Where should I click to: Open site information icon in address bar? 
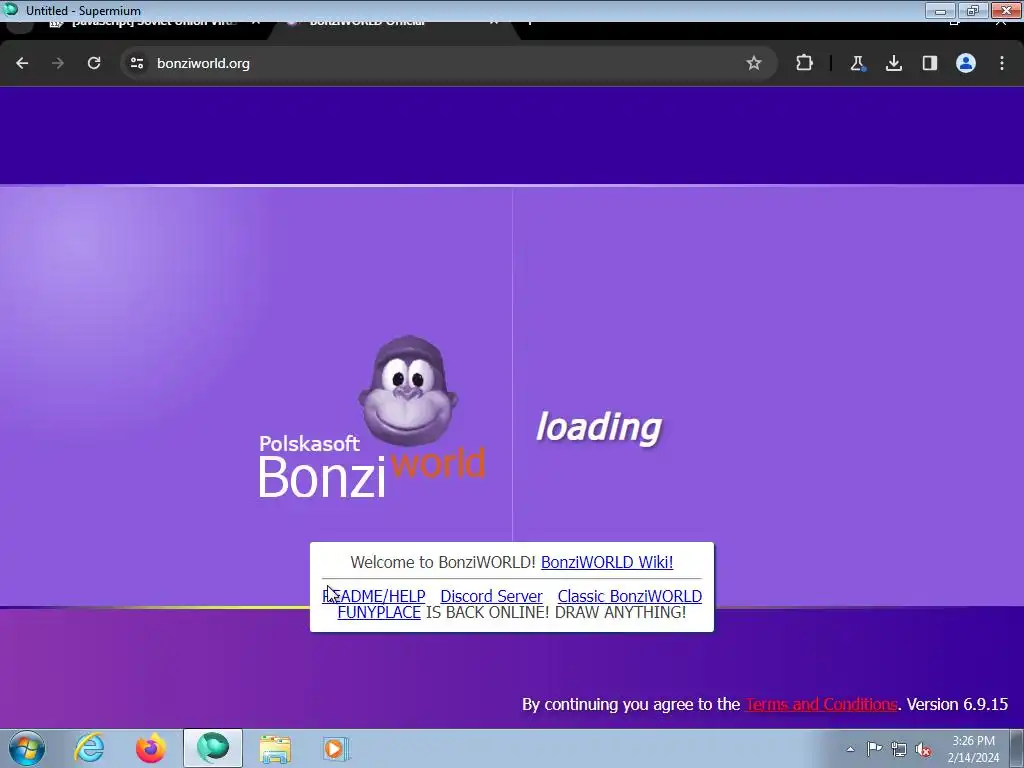[136, 63]
